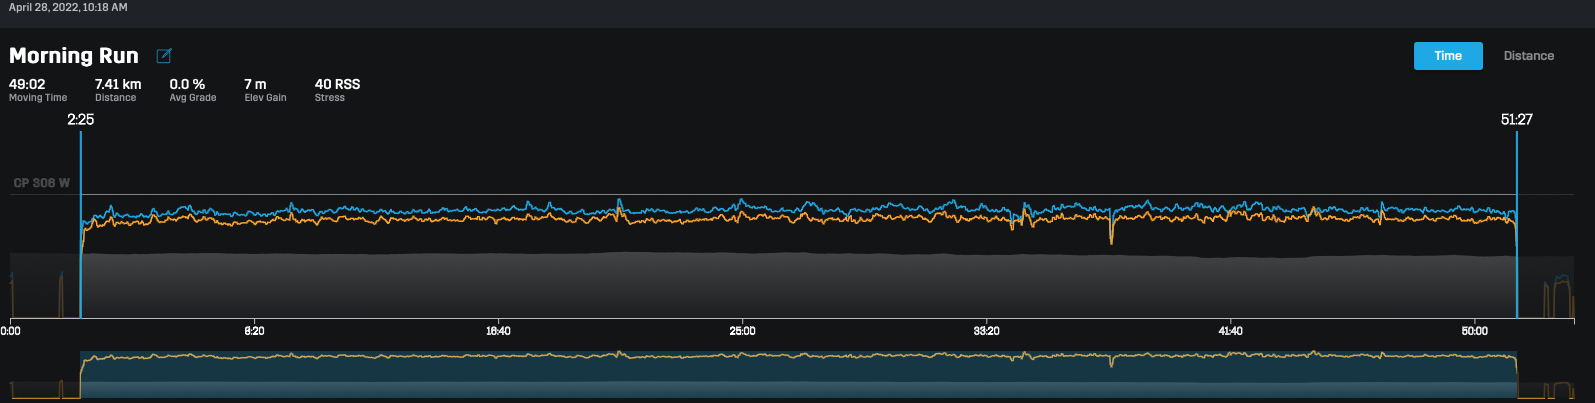Image resolution: width=1595 pixels, height=403 pixels.
Task: Click the sharp orange dip near 37 minutes
Action: (x=1111, y=238)
